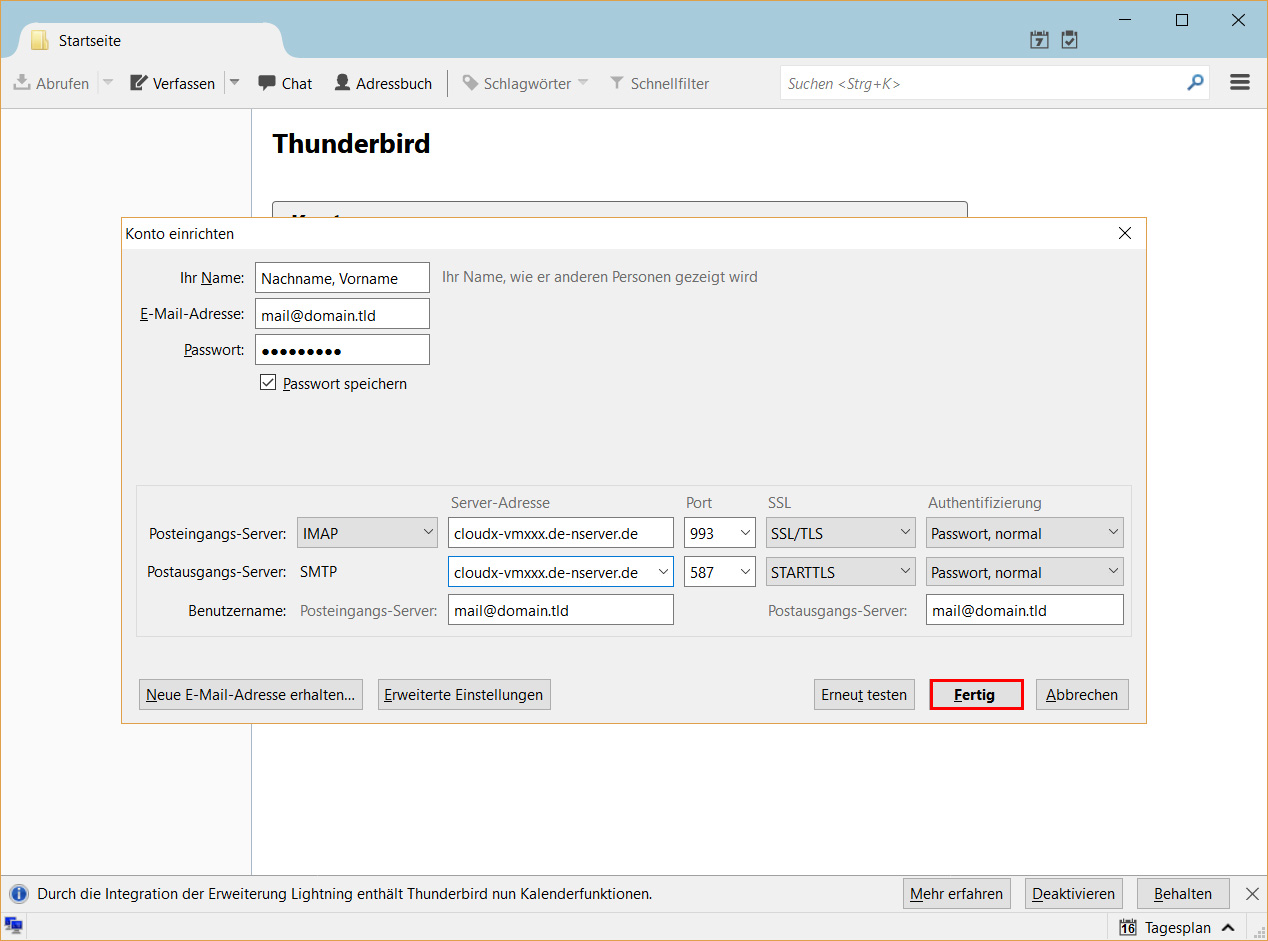
Task: Open the Lightning calendar icon
Action: tap(1039, 39)
